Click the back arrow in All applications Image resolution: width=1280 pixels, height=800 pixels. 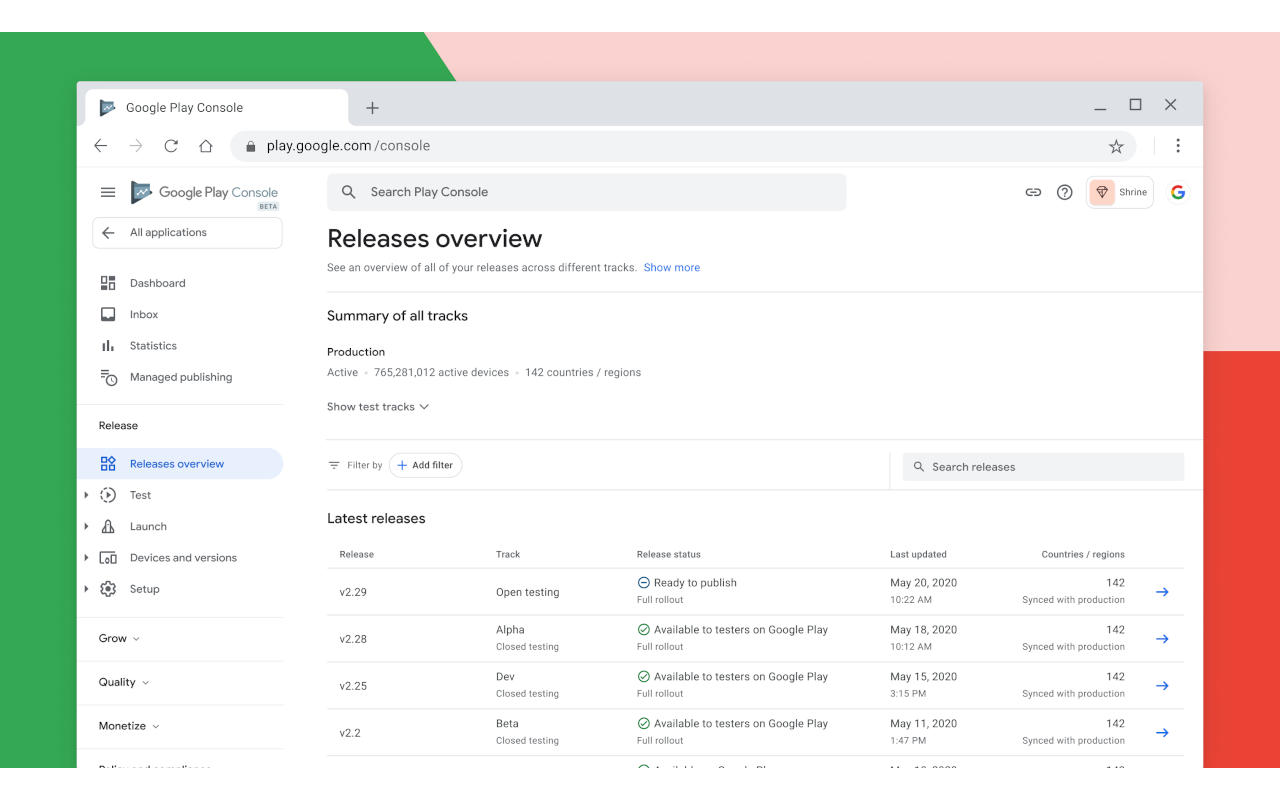pyautogui.click(x=108, y=233)
